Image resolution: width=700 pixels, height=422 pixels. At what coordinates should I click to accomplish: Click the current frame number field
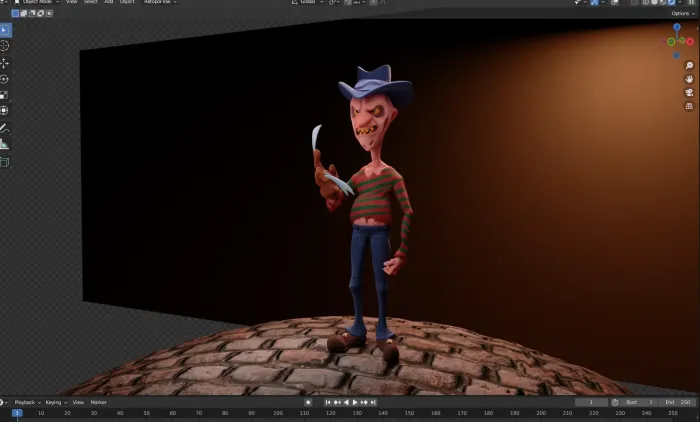tap(591, 402)
